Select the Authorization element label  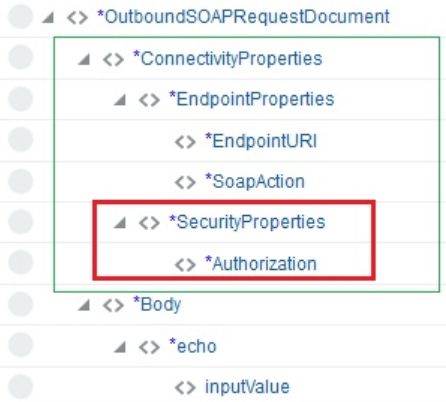coord(261,263)
